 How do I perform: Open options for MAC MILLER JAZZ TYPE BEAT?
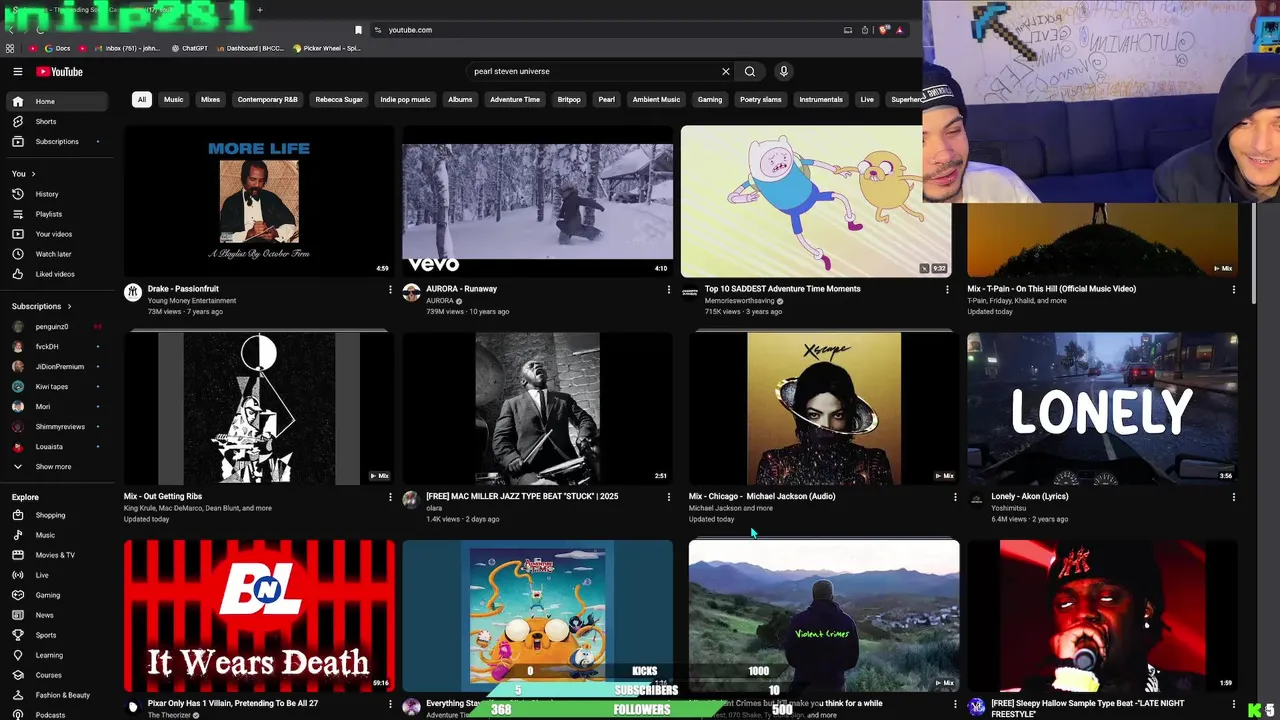(669, 497)
